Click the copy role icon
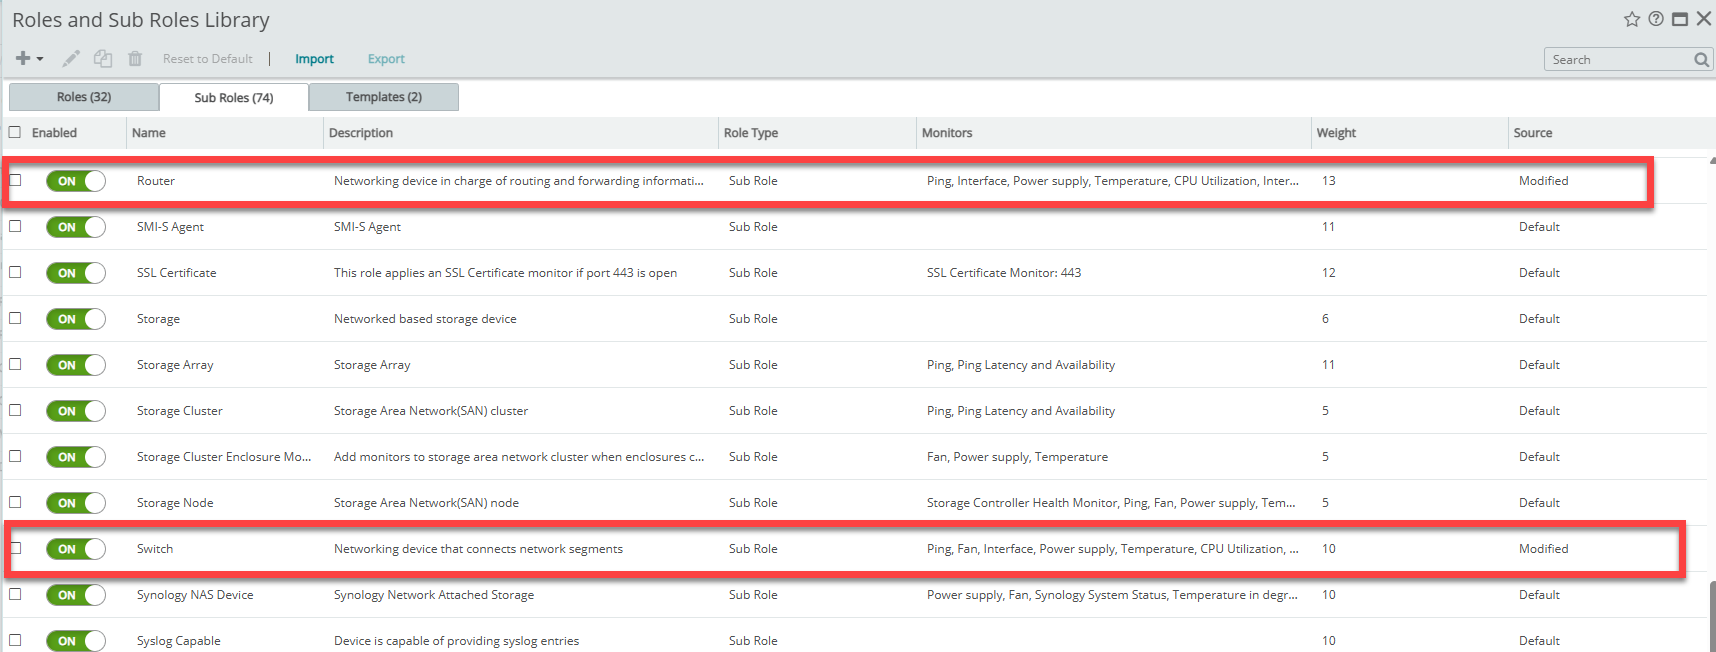This screenshot has height=652, width=1716. point(103,59)
